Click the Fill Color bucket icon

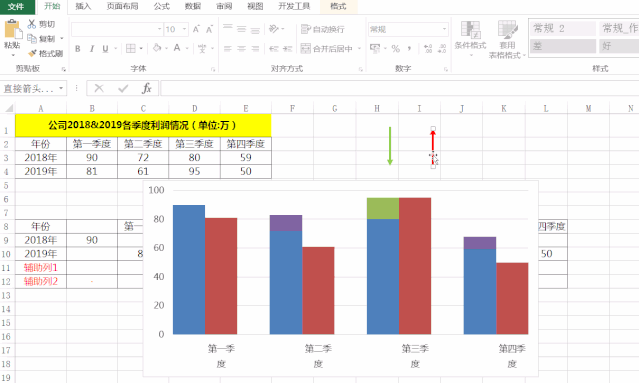pos(157,48)
